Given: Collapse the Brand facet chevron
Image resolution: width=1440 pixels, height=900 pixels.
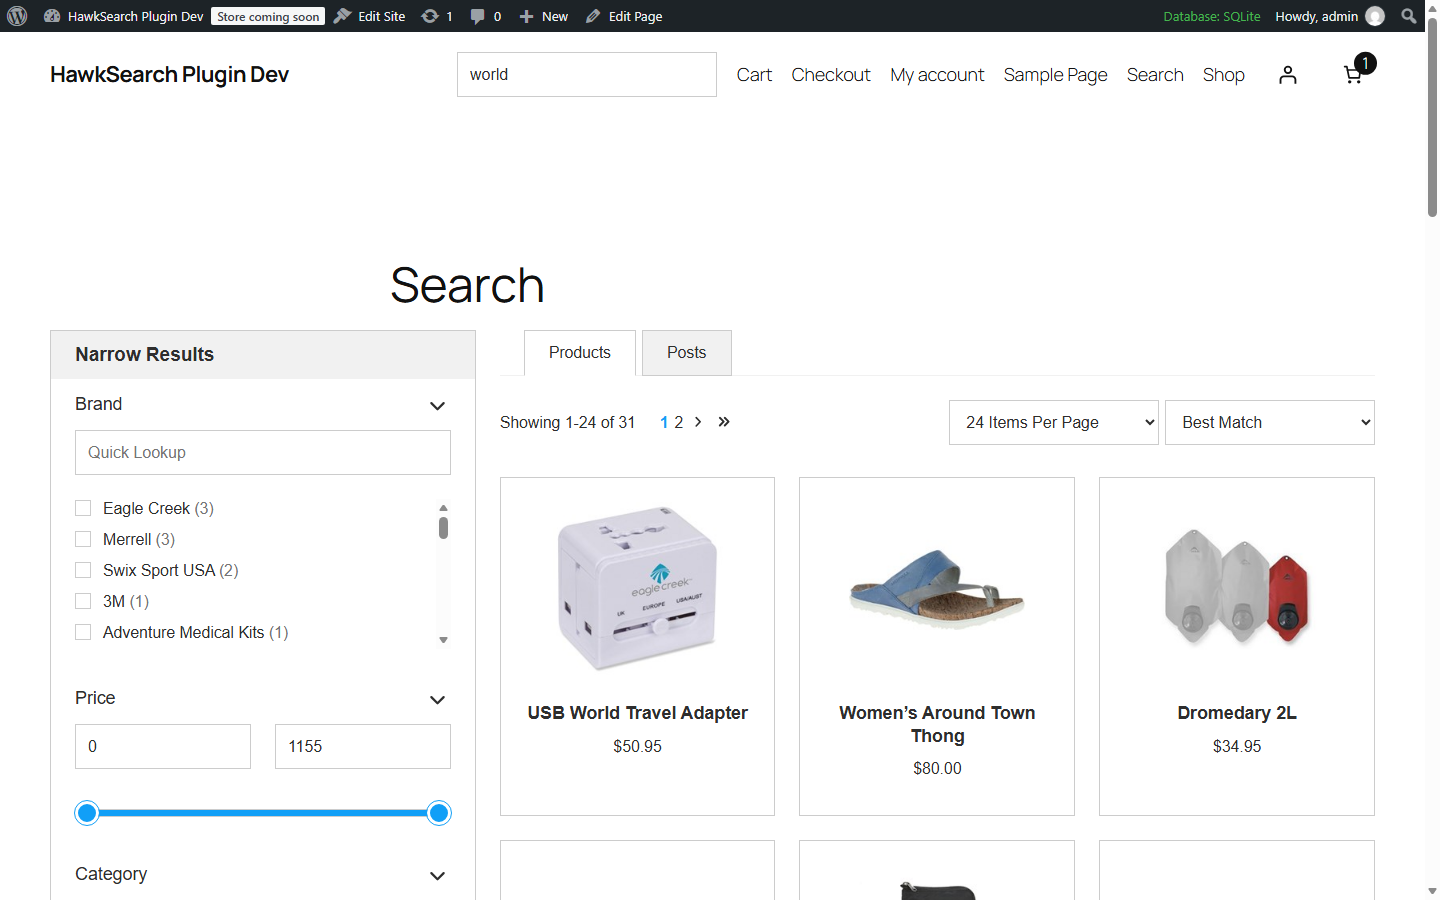Looking at the screenshot, I should [437, 406].
